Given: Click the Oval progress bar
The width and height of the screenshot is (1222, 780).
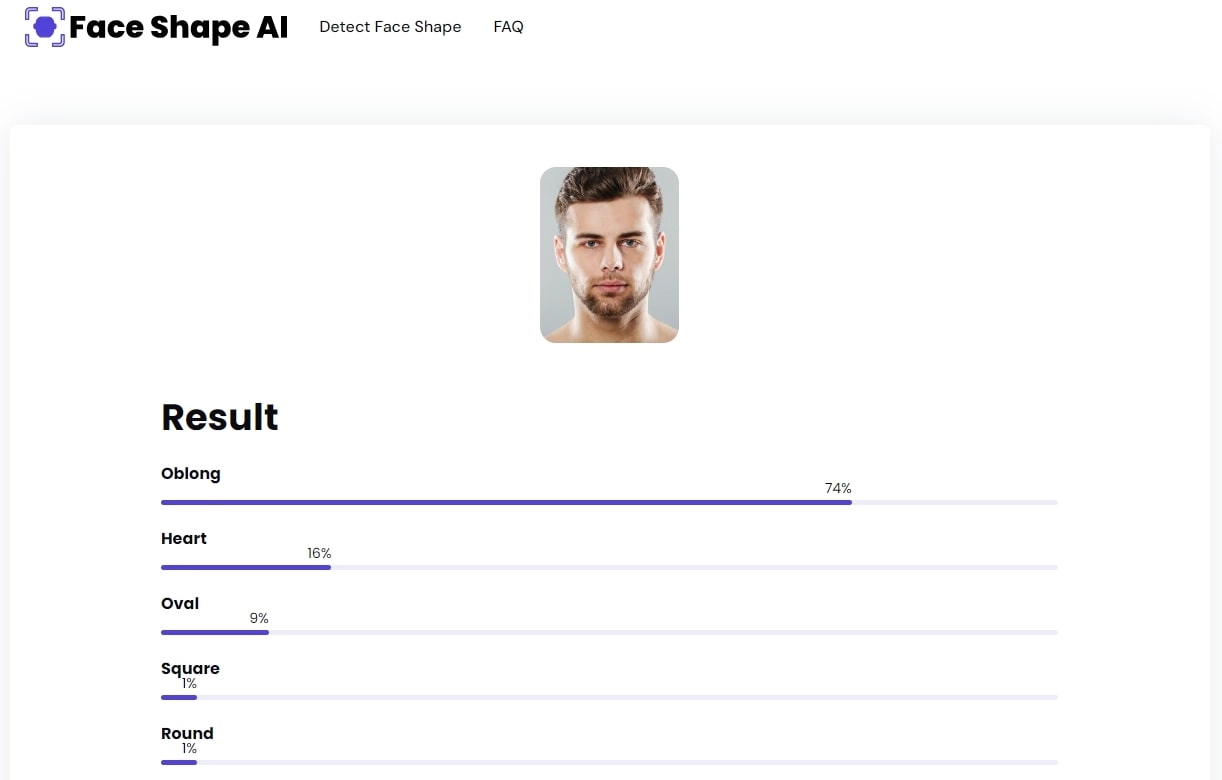Looking at the screenshot, I should (609, 632).
